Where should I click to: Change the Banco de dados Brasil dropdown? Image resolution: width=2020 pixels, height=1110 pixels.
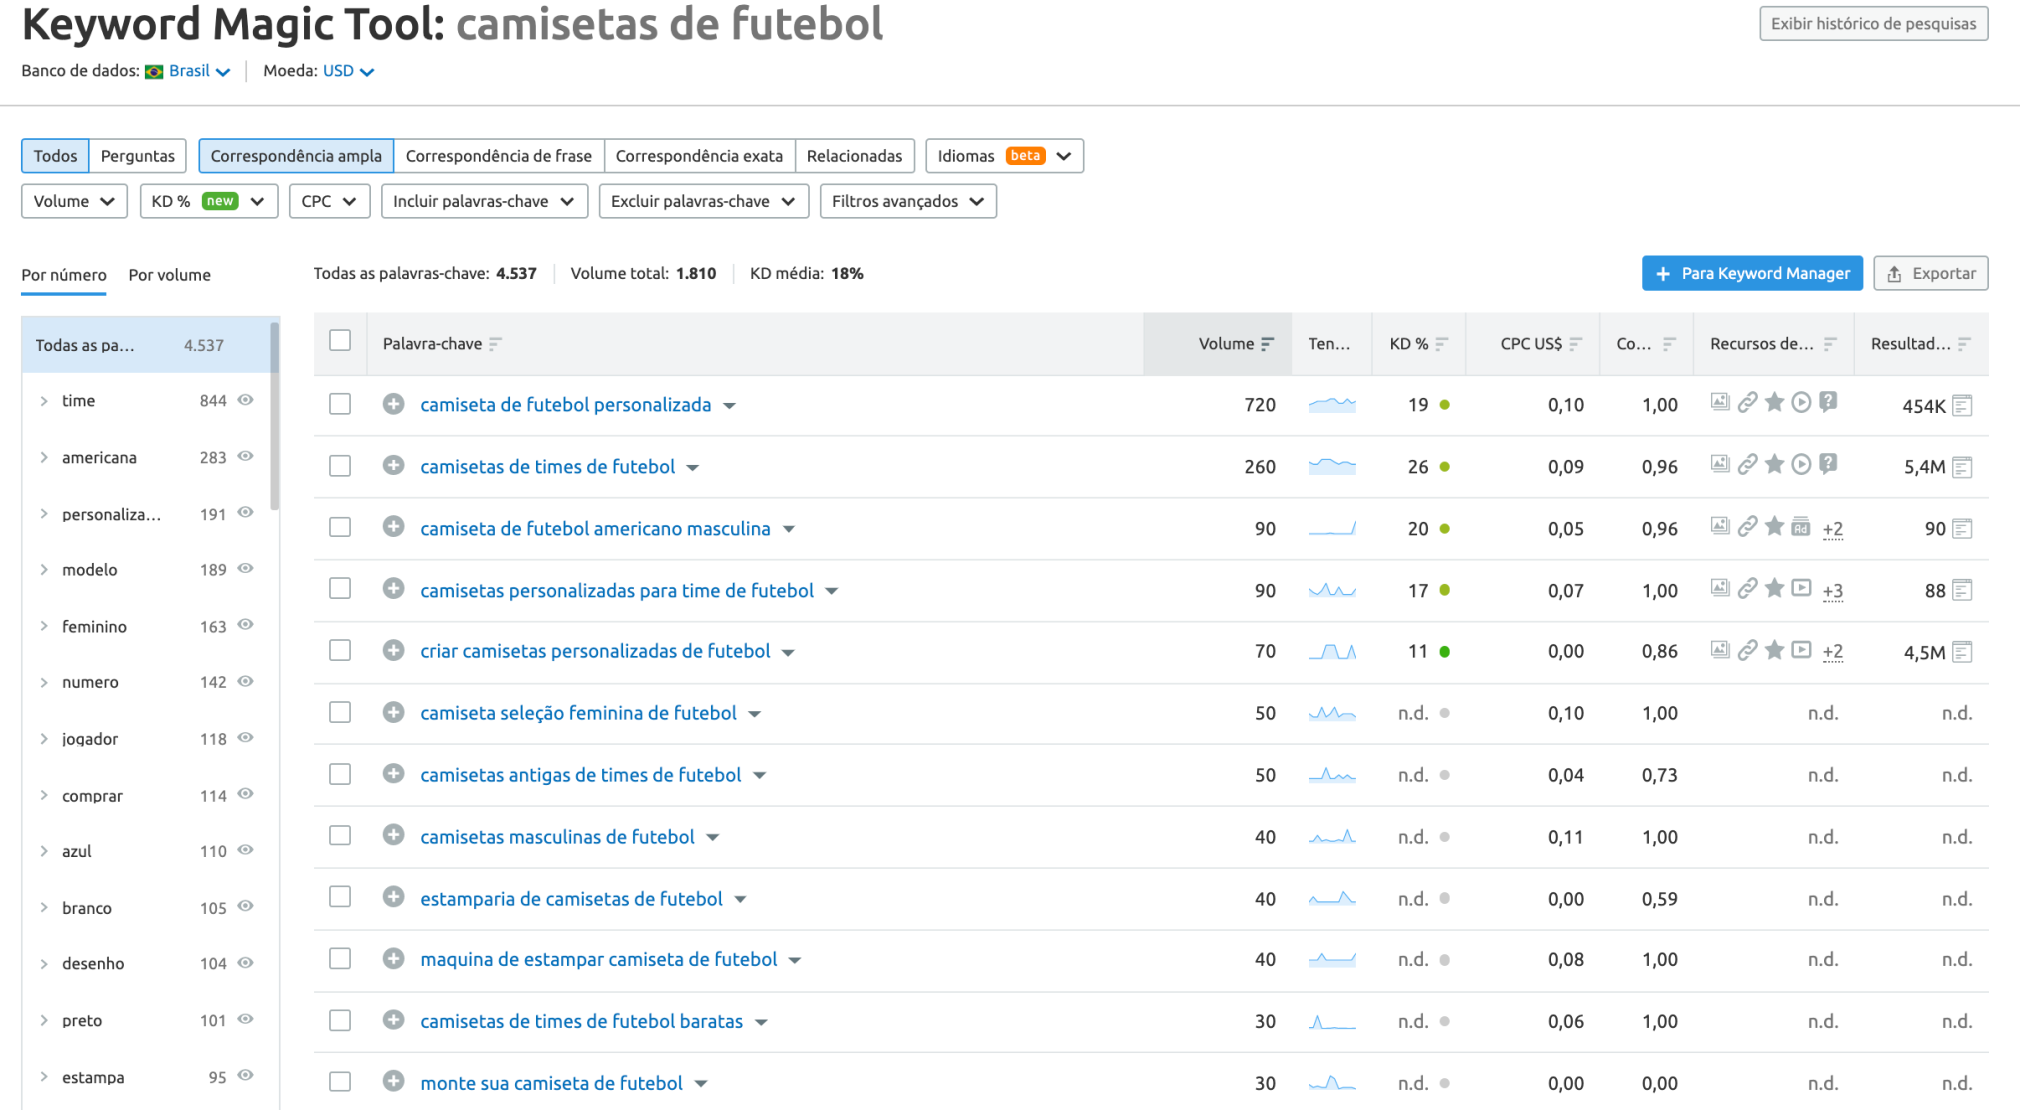pos(189,71)
